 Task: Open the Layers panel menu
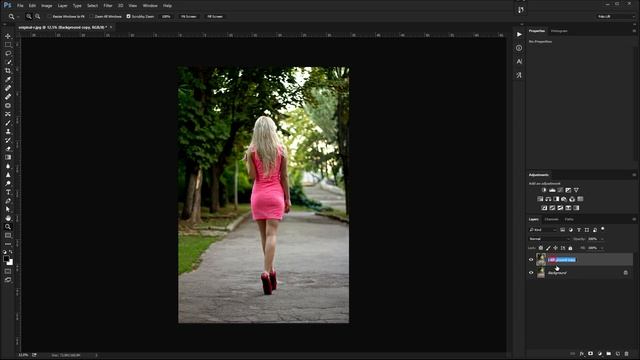click(634, 219)
